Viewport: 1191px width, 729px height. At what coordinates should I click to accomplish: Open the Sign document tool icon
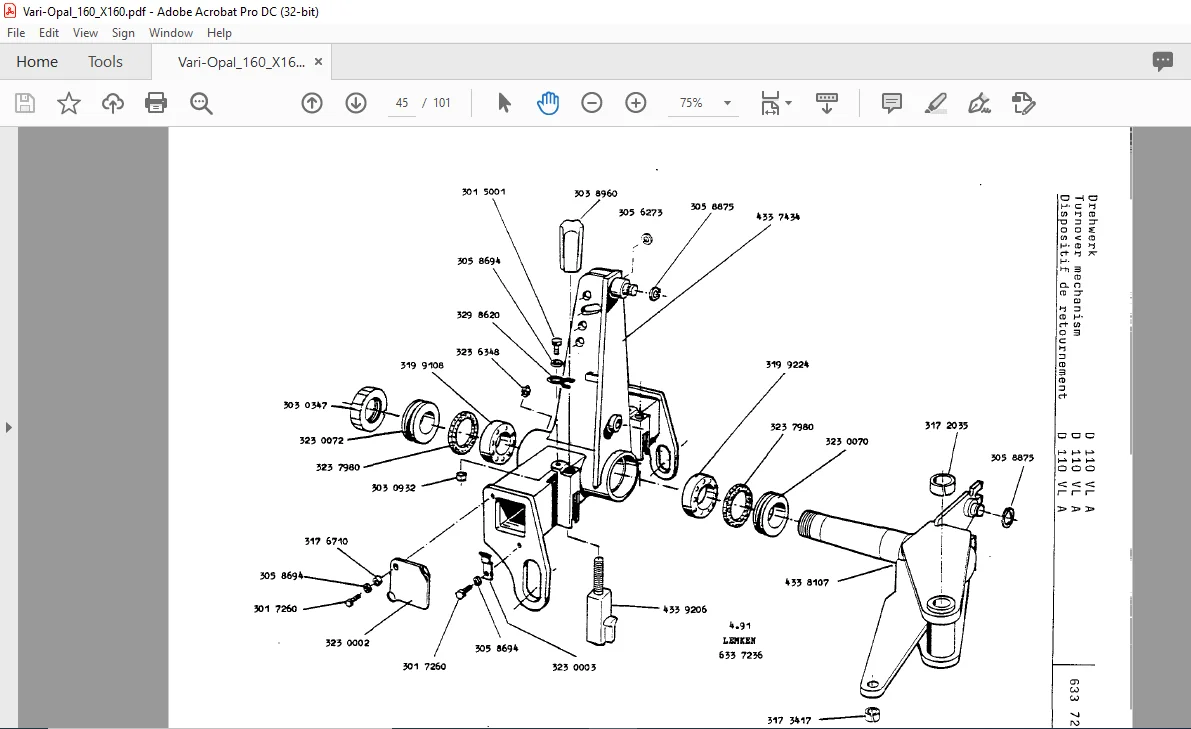(x=979, y=103)
